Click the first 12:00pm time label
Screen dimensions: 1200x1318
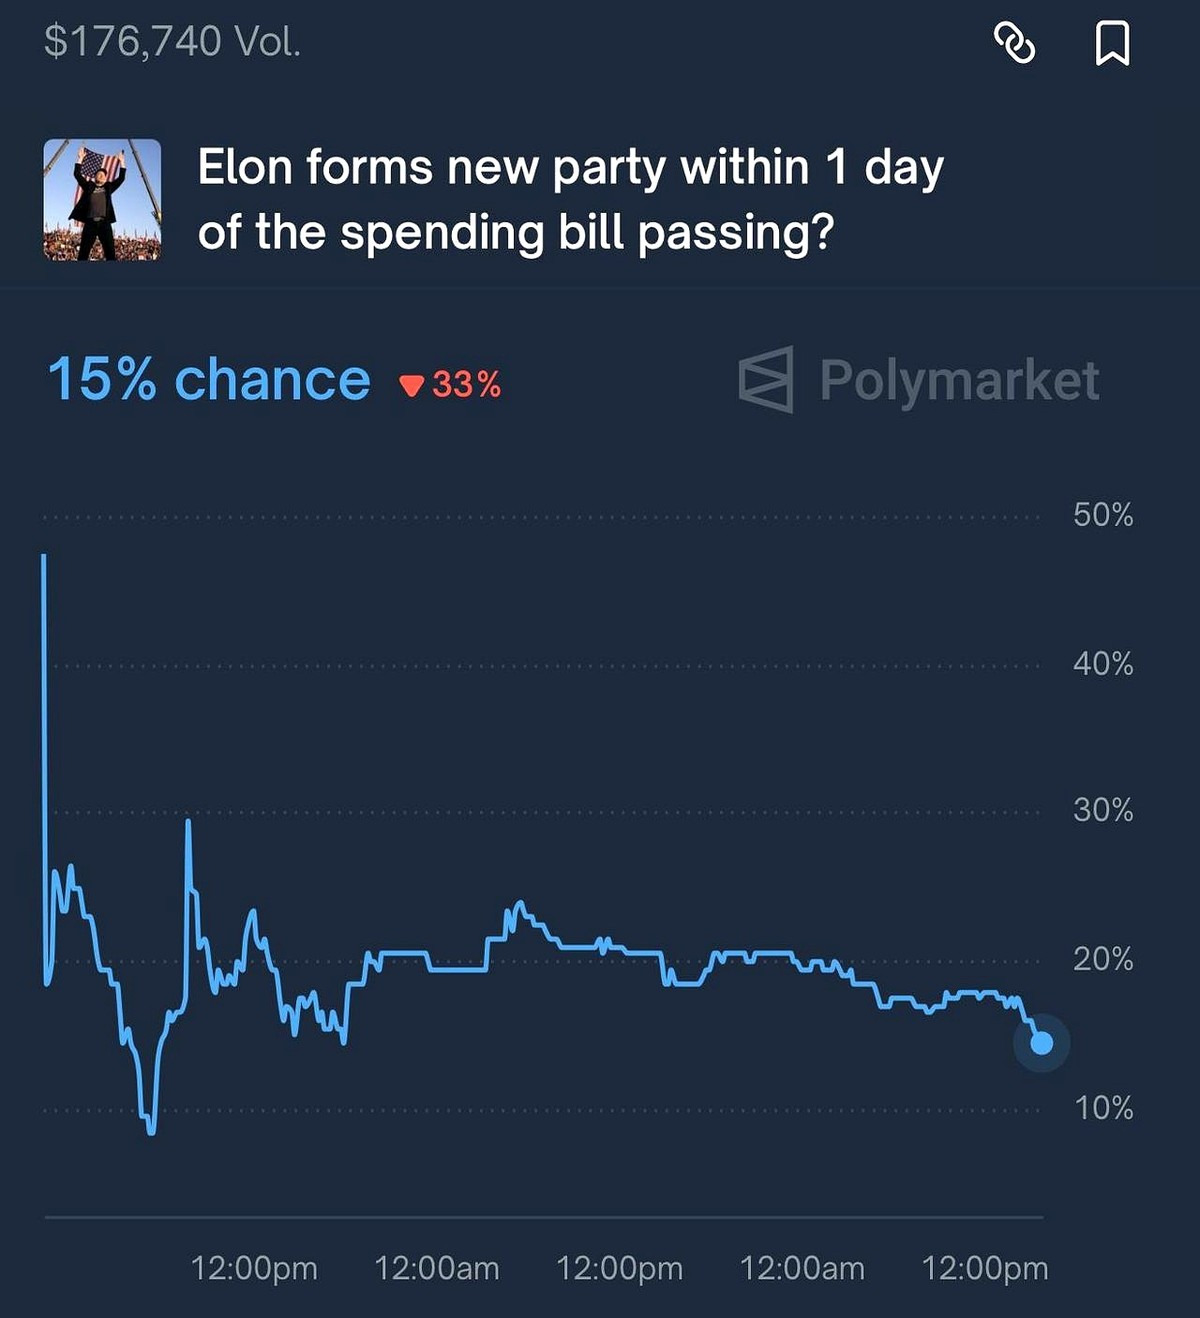tap(254, 1269)
